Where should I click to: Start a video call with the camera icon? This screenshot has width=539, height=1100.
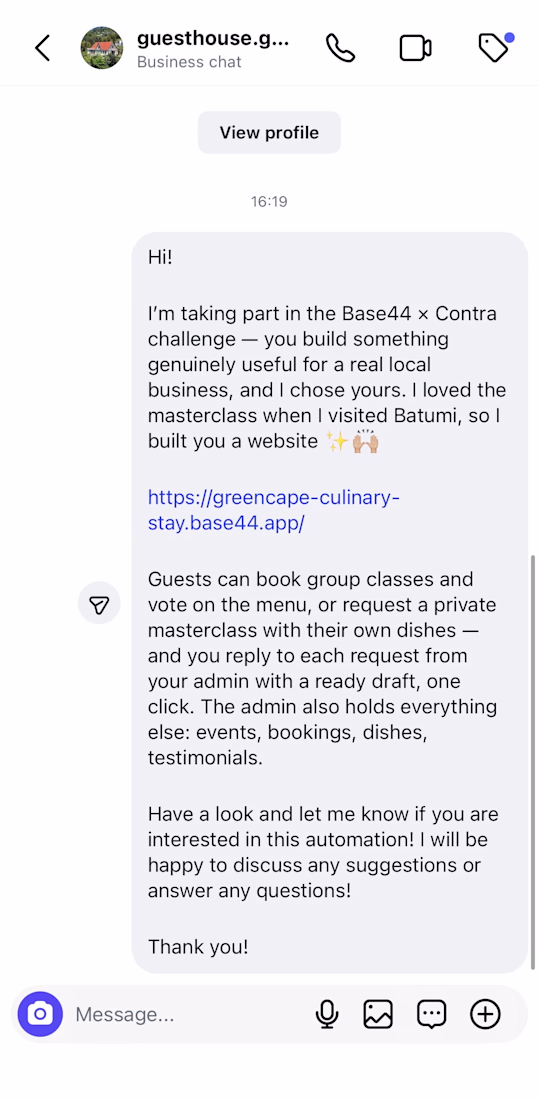point(415,48)
